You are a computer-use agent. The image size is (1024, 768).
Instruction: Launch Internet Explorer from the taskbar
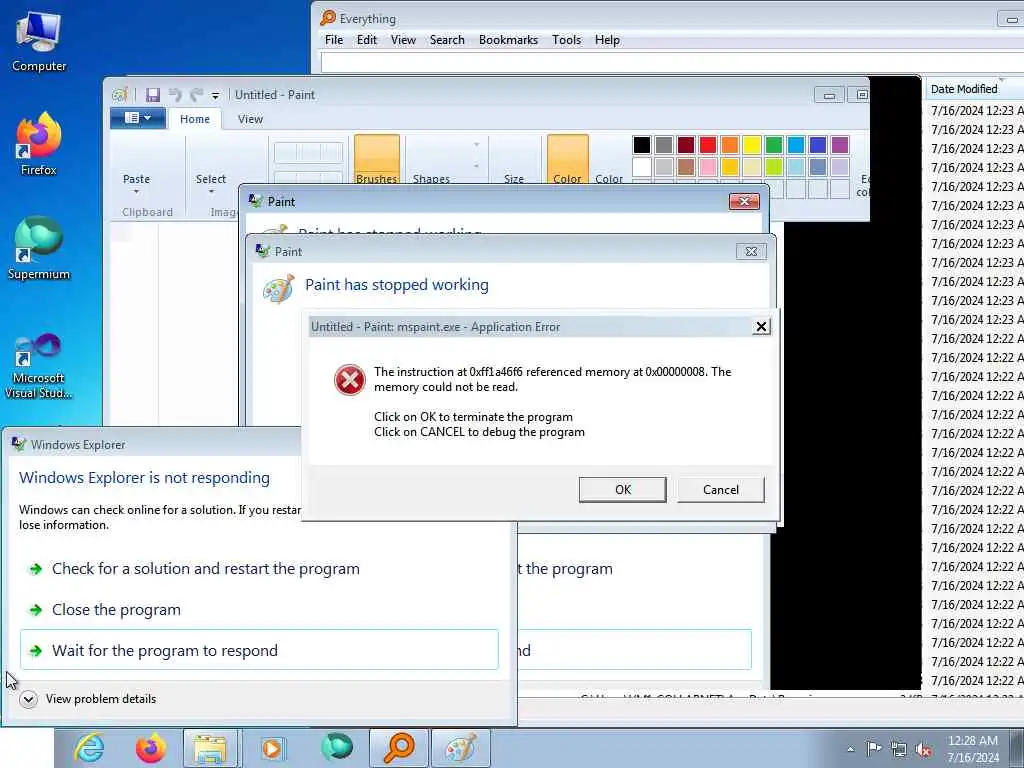pyautogui.click(x=89, y=748)
